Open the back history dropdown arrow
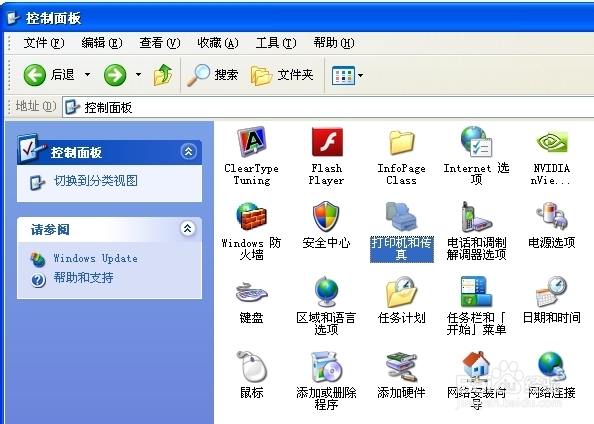 [87, 75]
